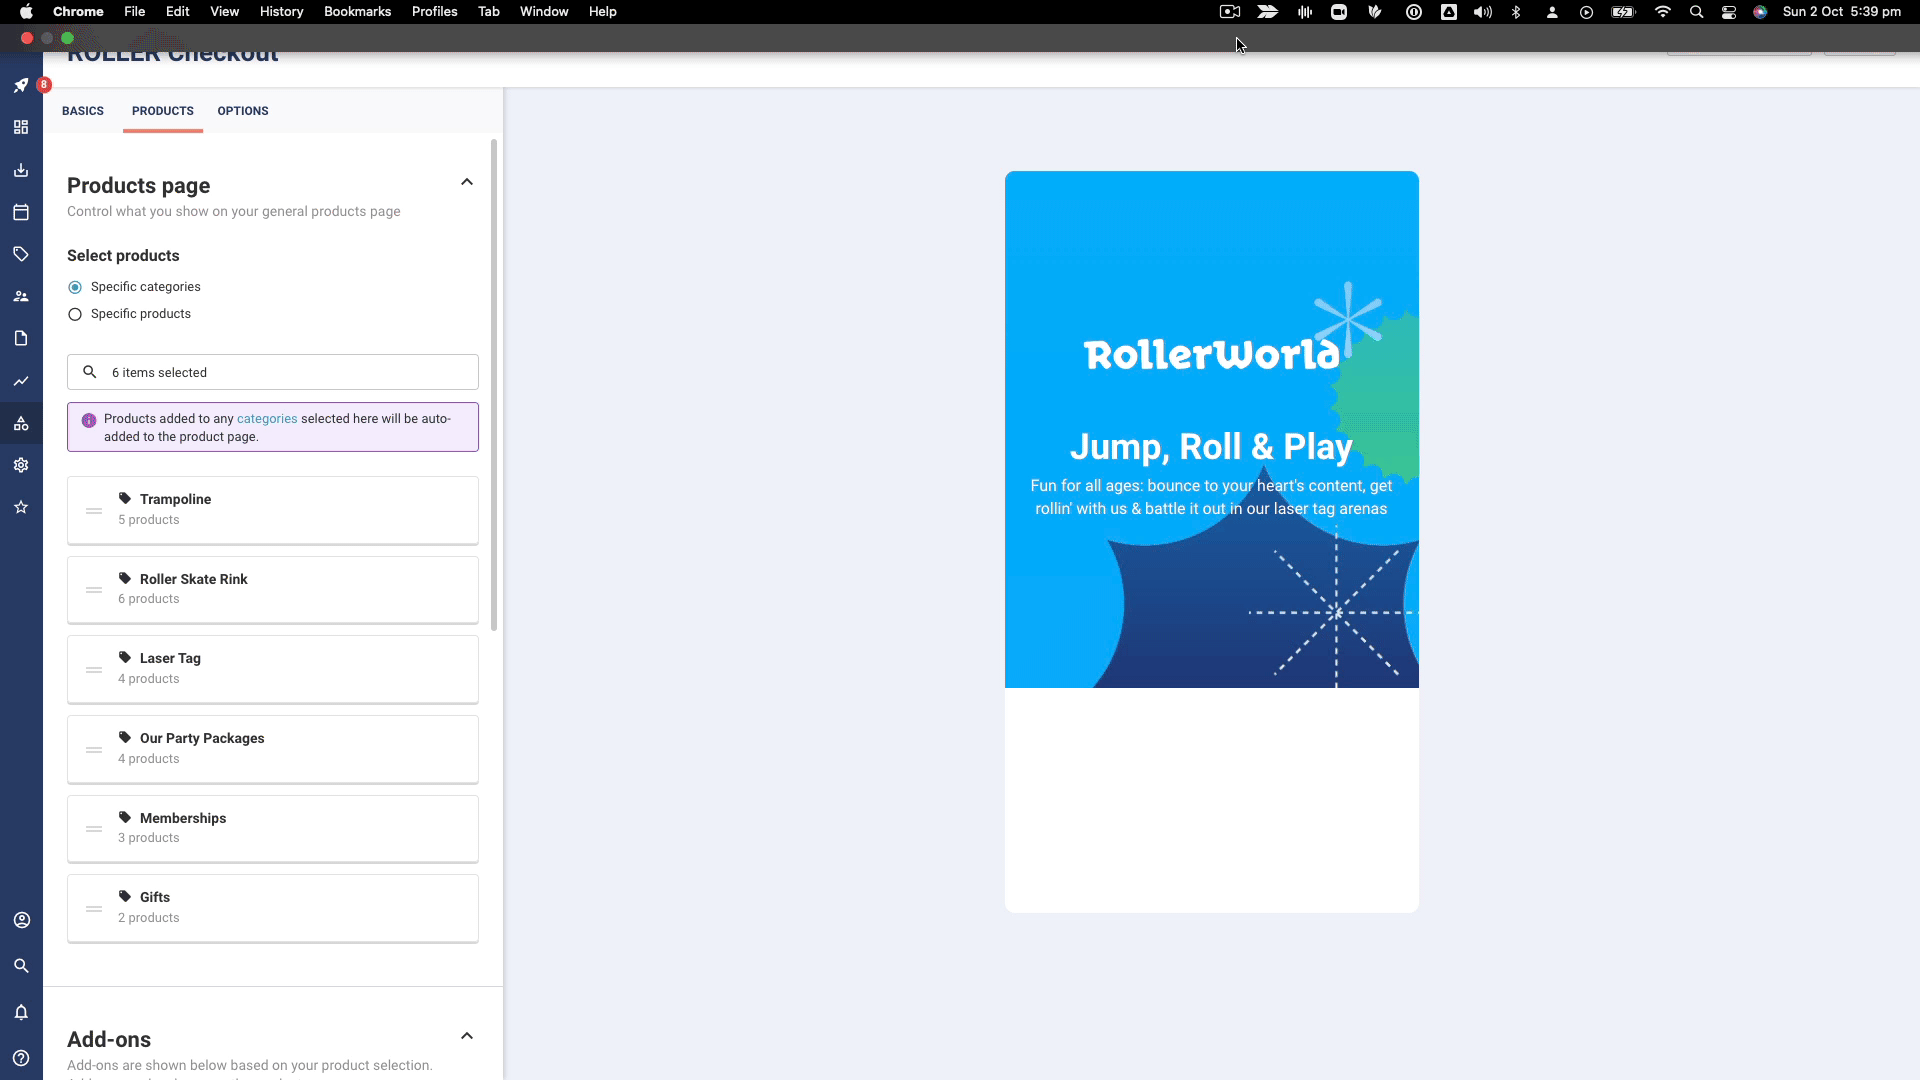1920x1080 pixels.
Task: Select the Specific categories radio button
Action: (75, 286)
